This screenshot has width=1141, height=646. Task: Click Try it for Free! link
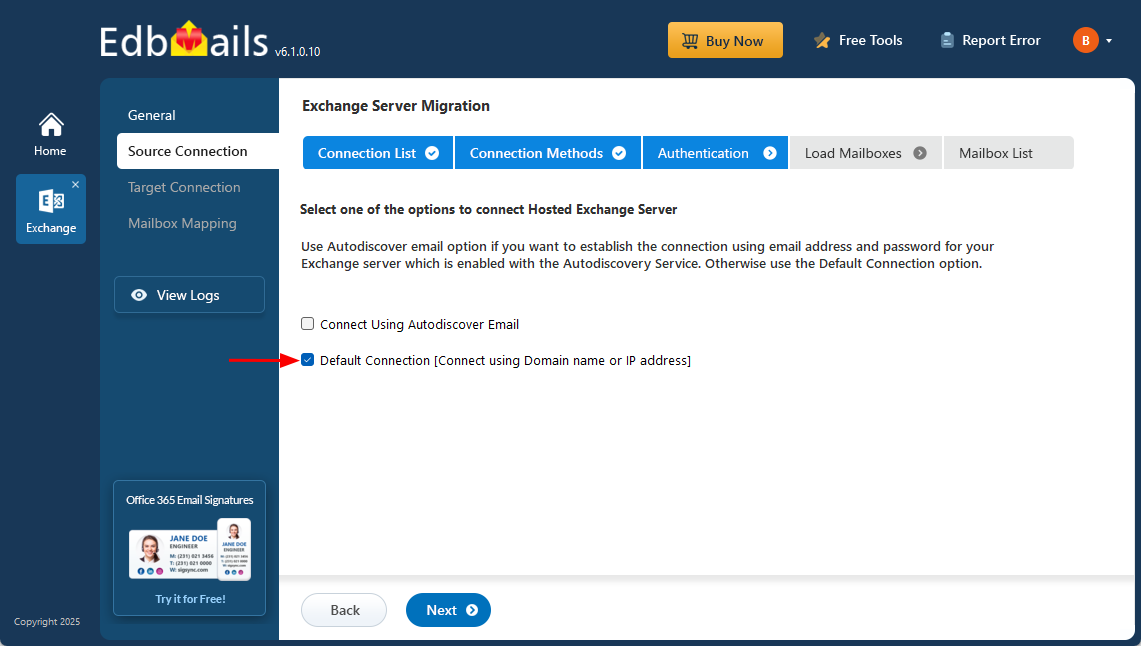(x=190, y=599)
